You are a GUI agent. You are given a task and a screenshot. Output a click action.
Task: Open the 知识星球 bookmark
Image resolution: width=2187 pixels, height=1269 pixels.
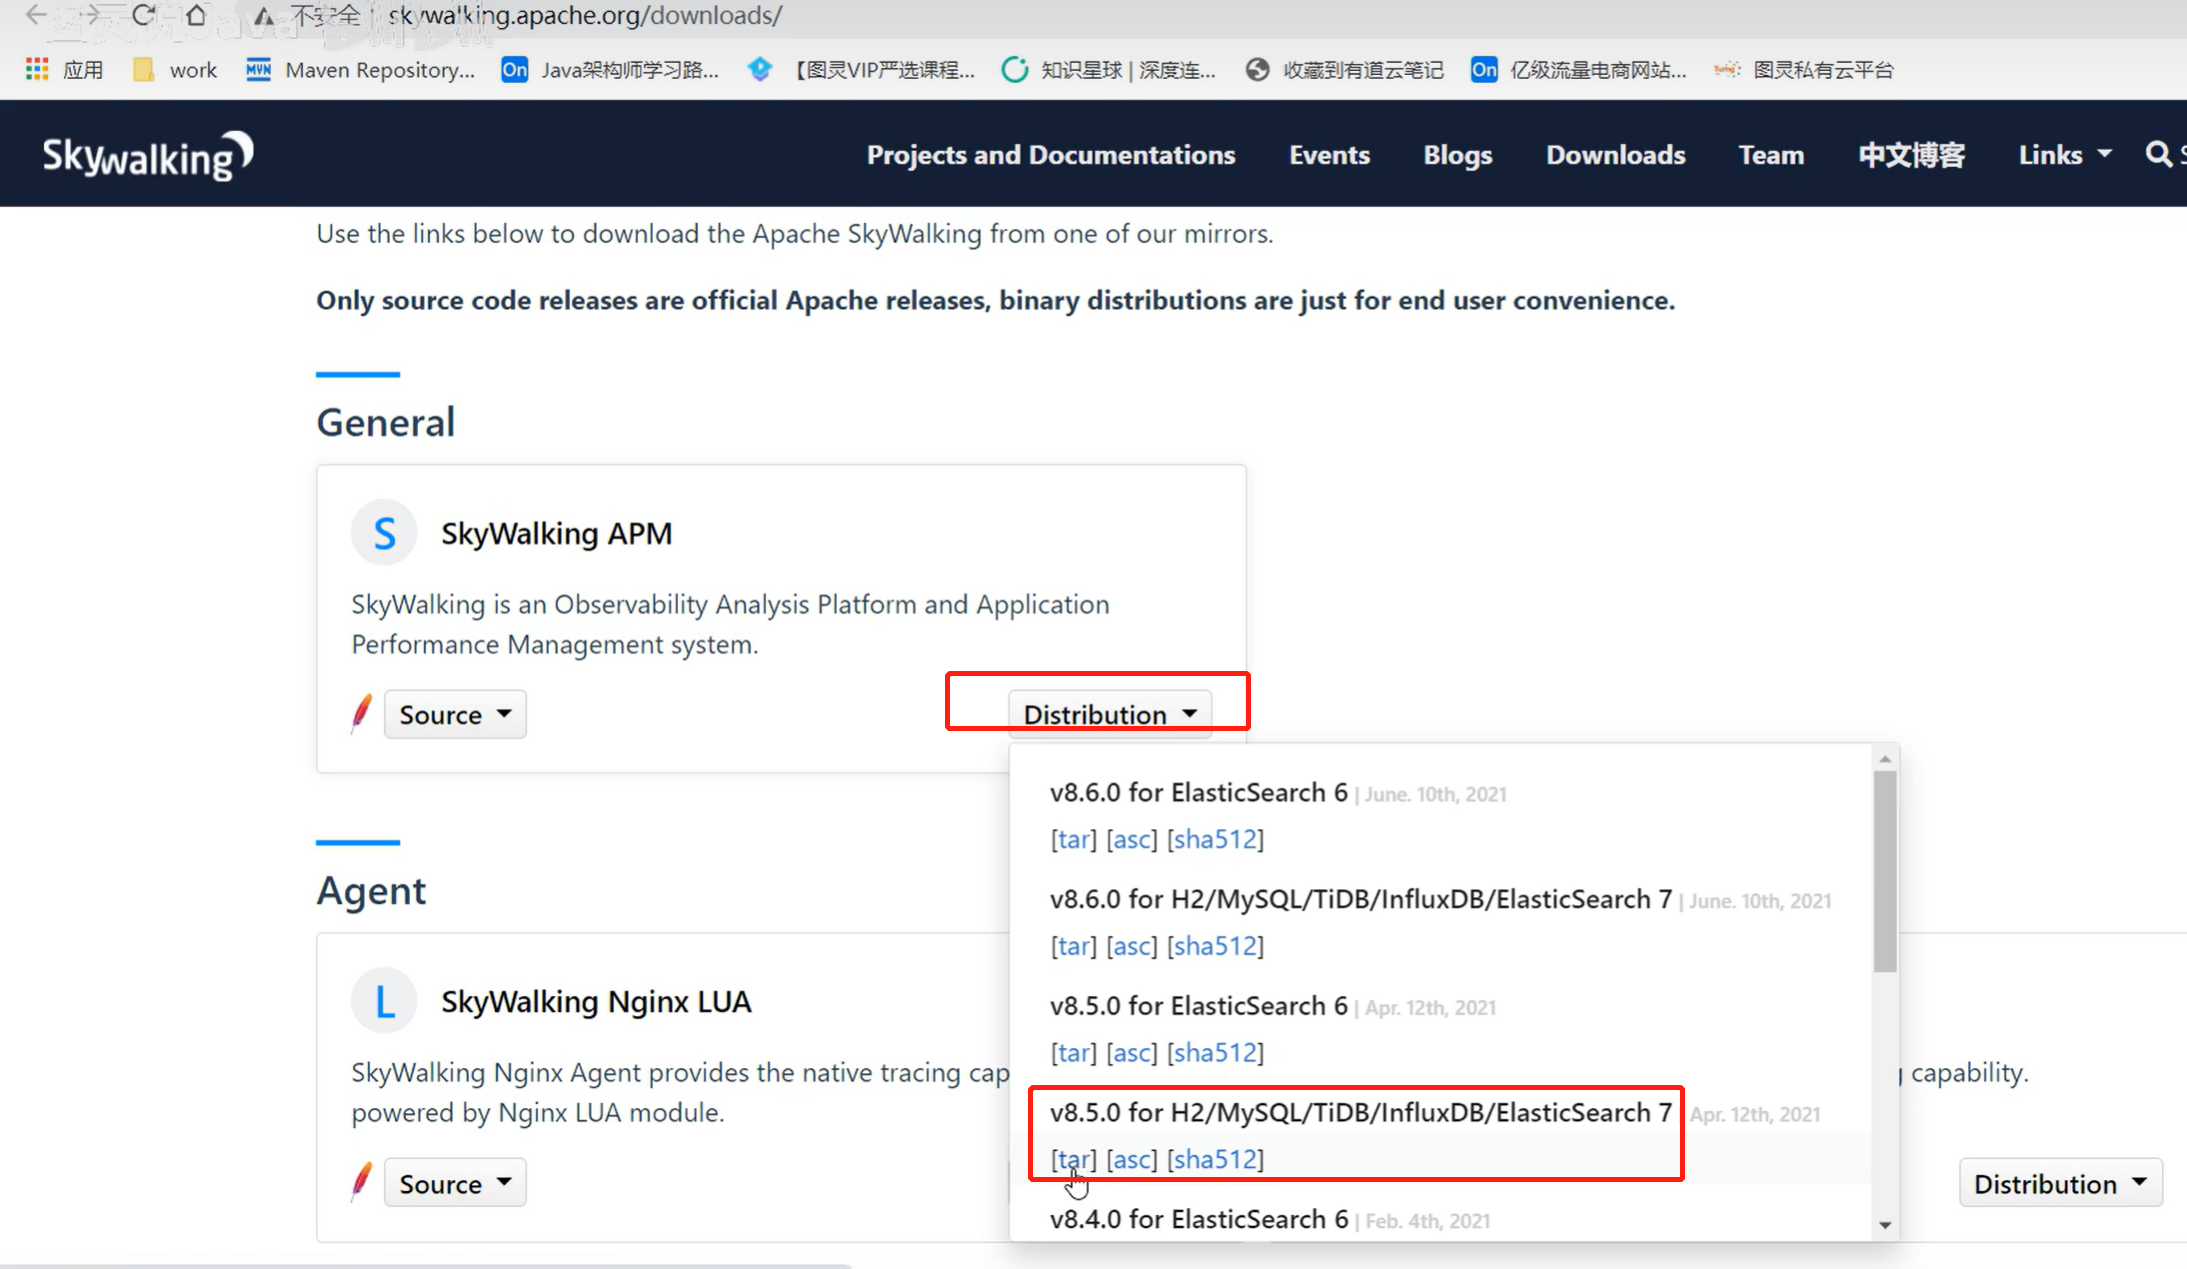[1109, 70]
